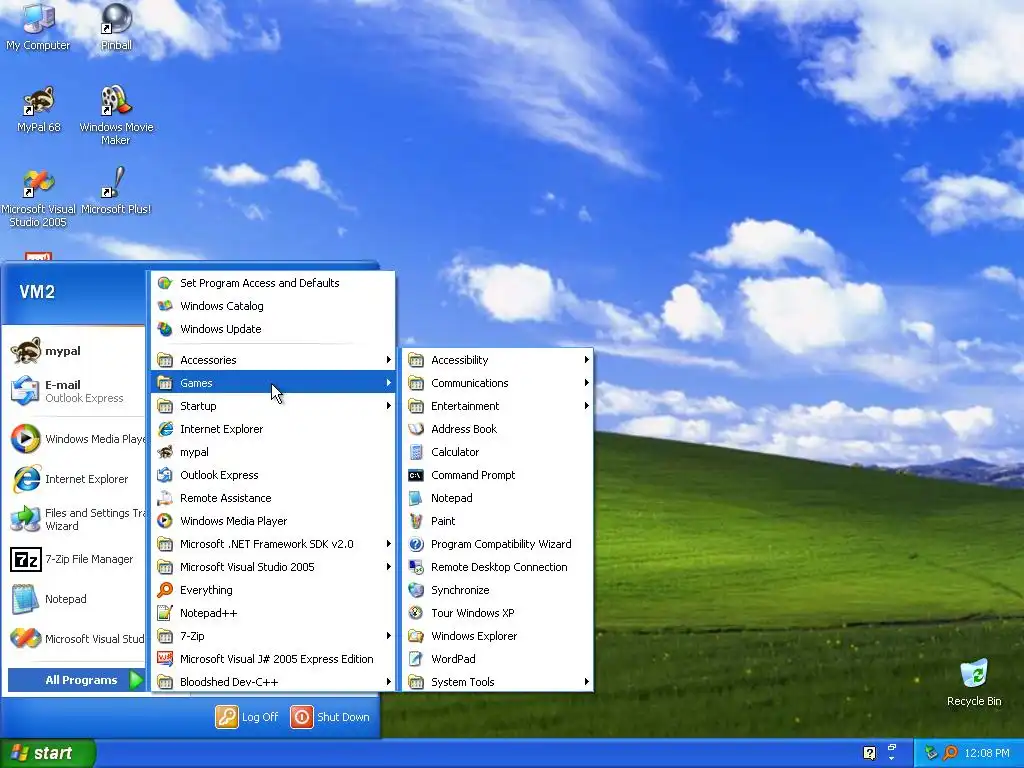Click the Start button on taskbar

47,753
